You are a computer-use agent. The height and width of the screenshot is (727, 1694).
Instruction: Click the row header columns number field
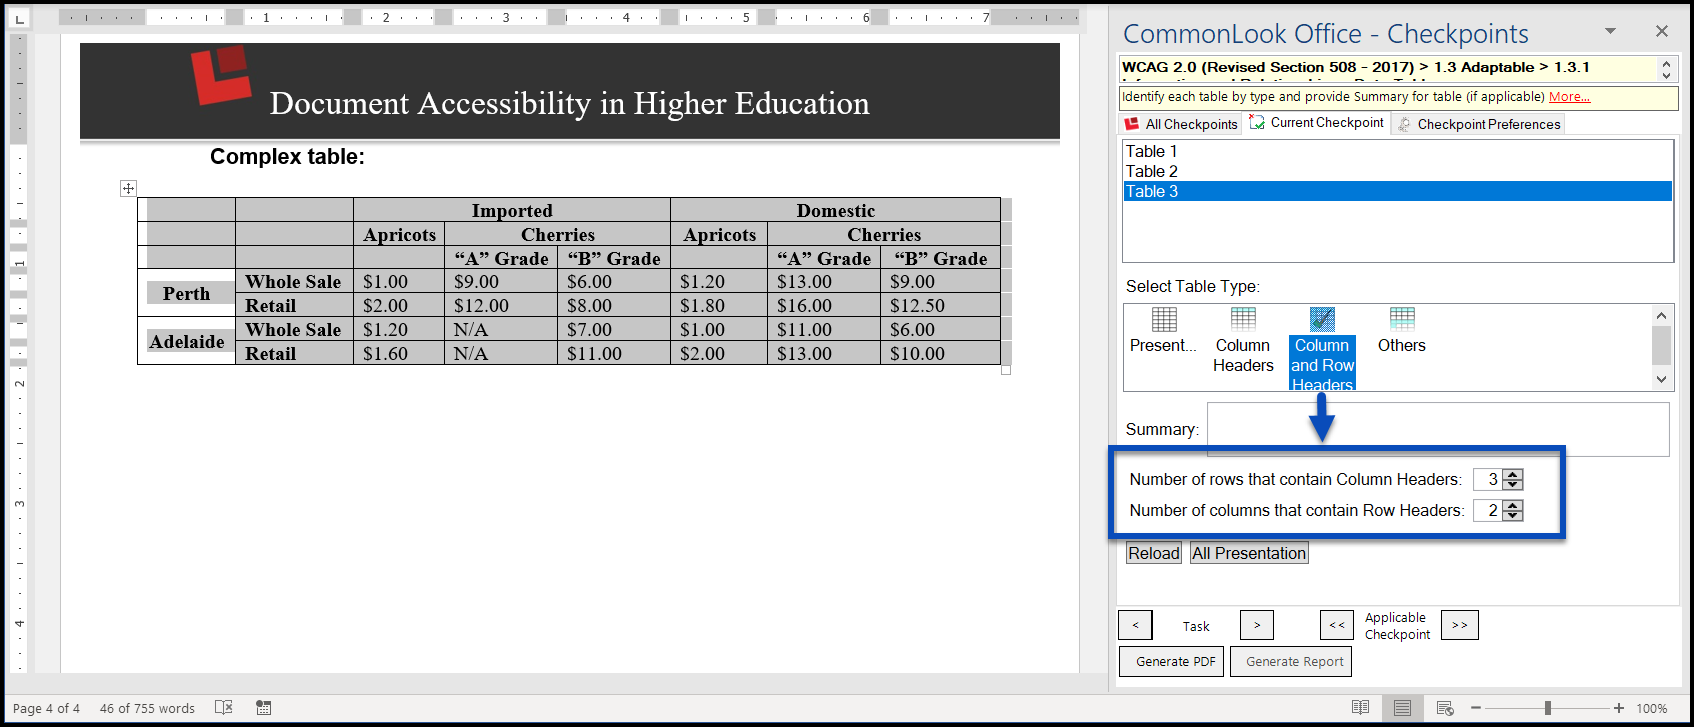1488,511
